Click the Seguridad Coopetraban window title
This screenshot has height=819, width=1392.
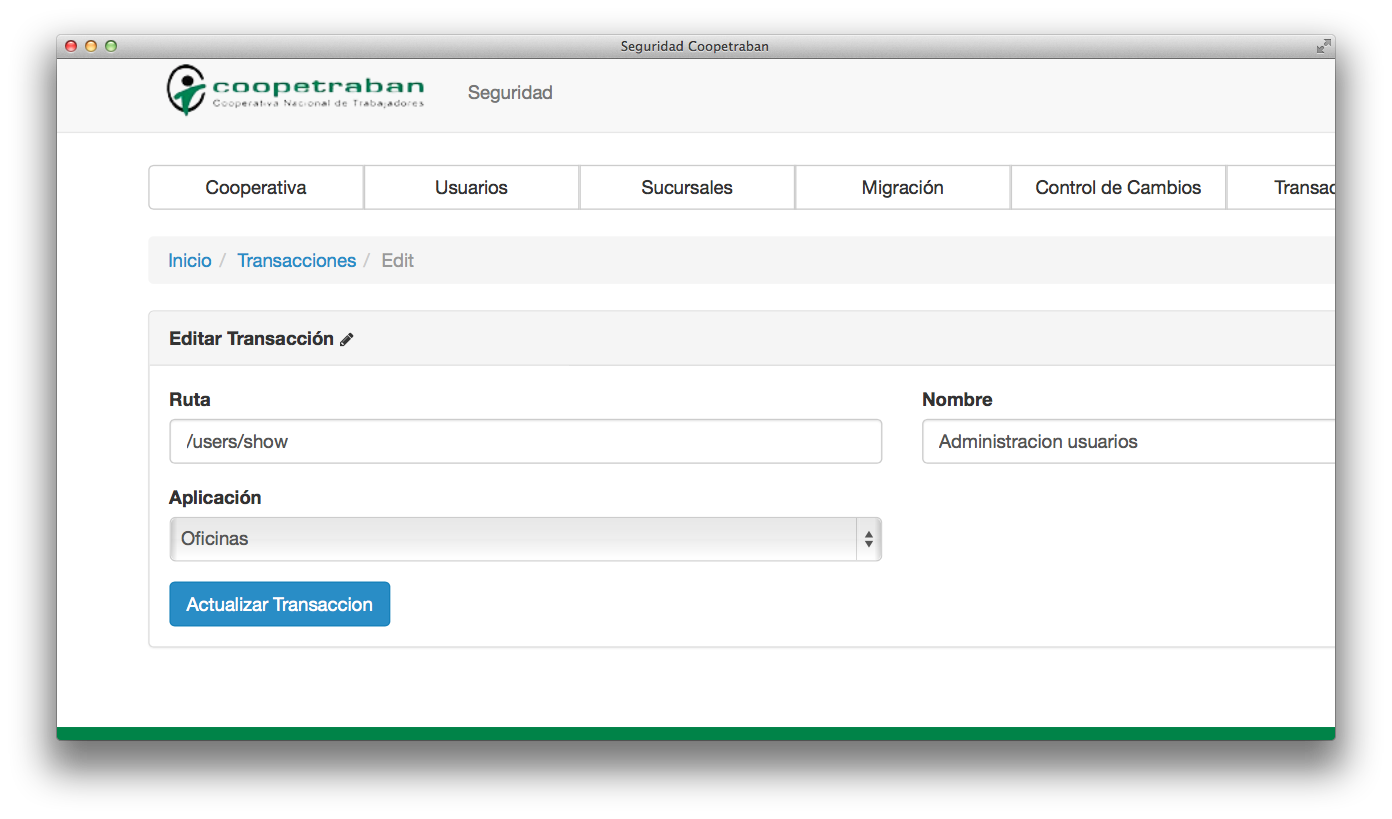(695, 46)
